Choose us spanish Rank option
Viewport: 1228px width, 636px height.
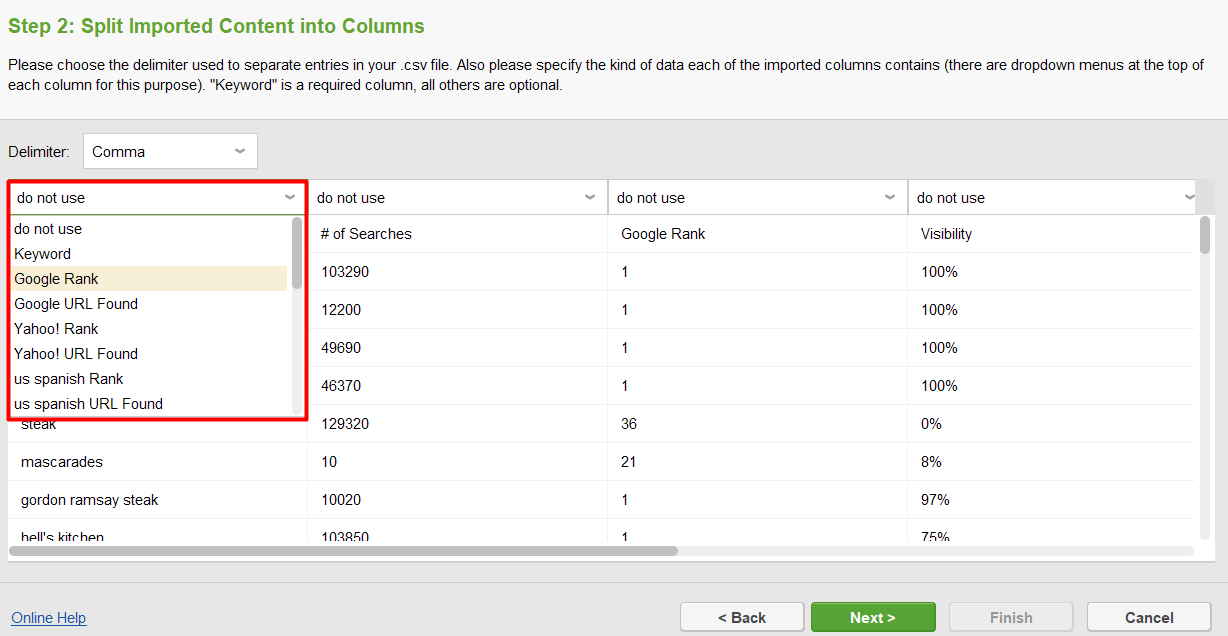pos(150,379)
